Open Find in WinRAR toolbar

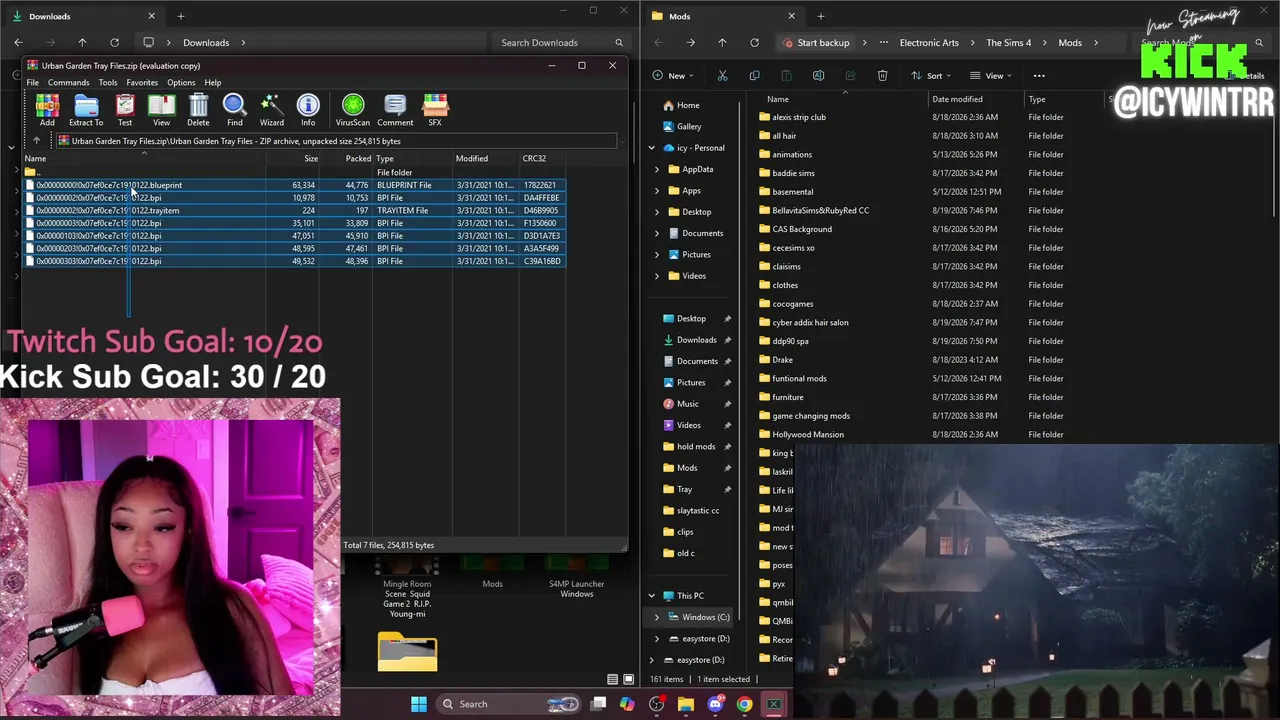click(234, 109)
